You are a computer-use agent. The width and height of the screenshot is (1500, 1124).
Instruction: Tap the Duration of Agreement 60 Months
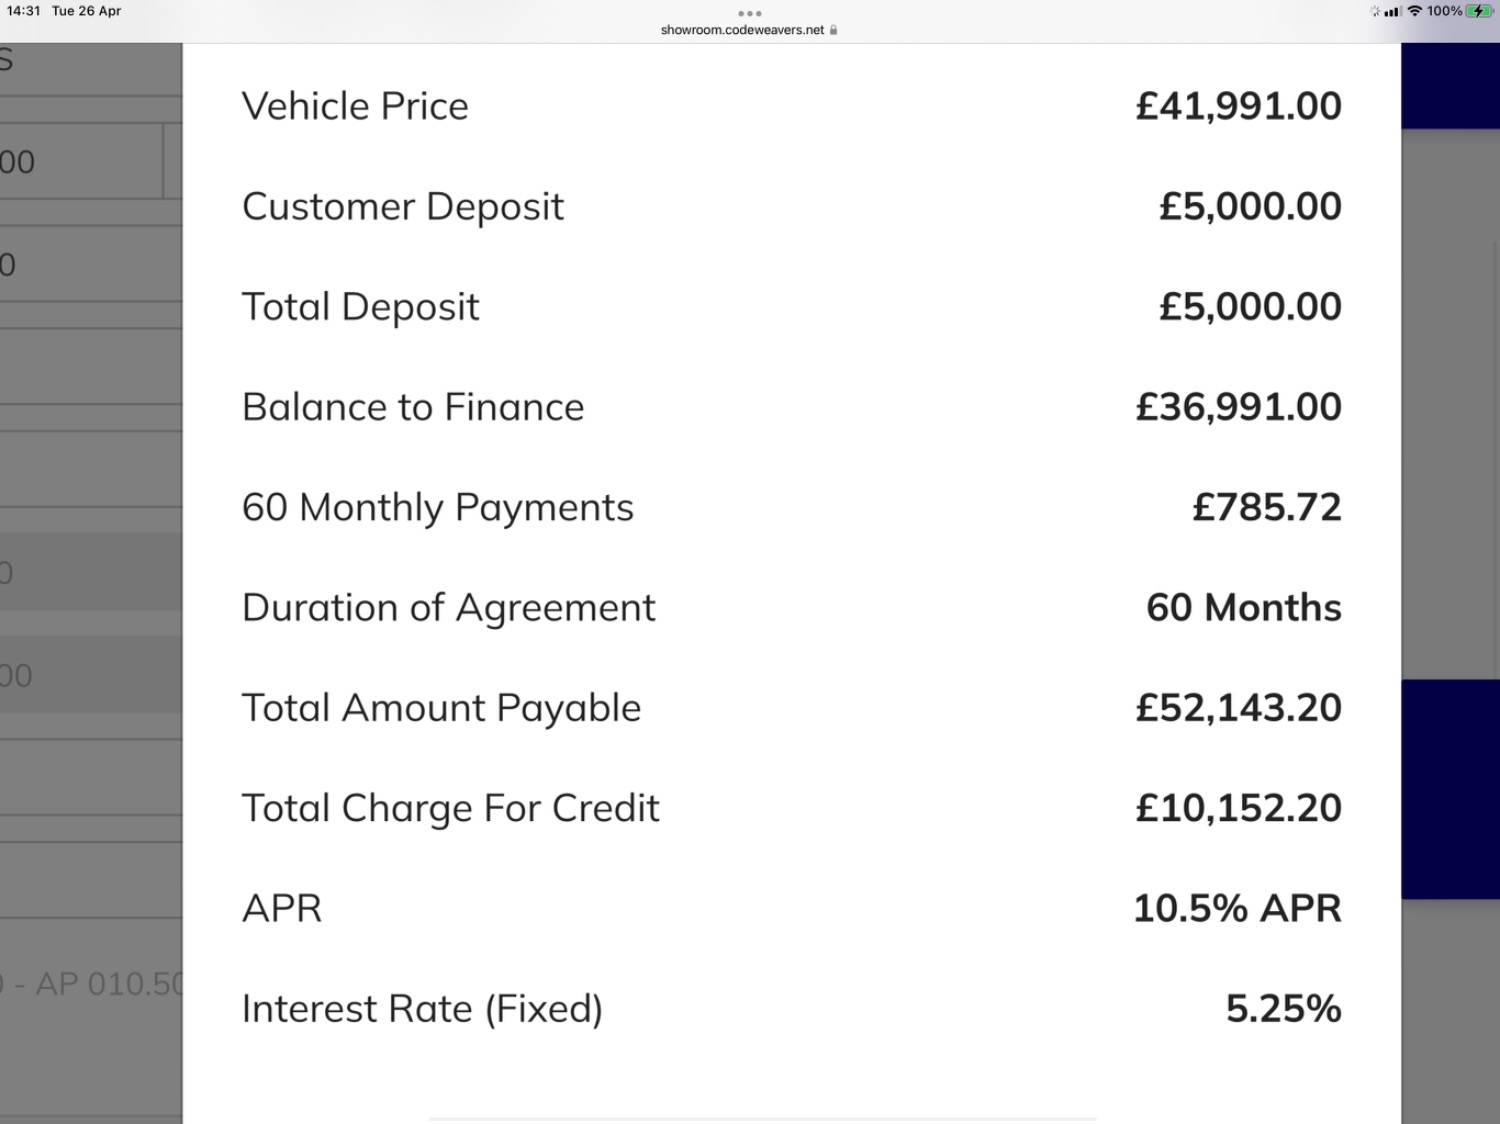click(x=1244, y=607)
